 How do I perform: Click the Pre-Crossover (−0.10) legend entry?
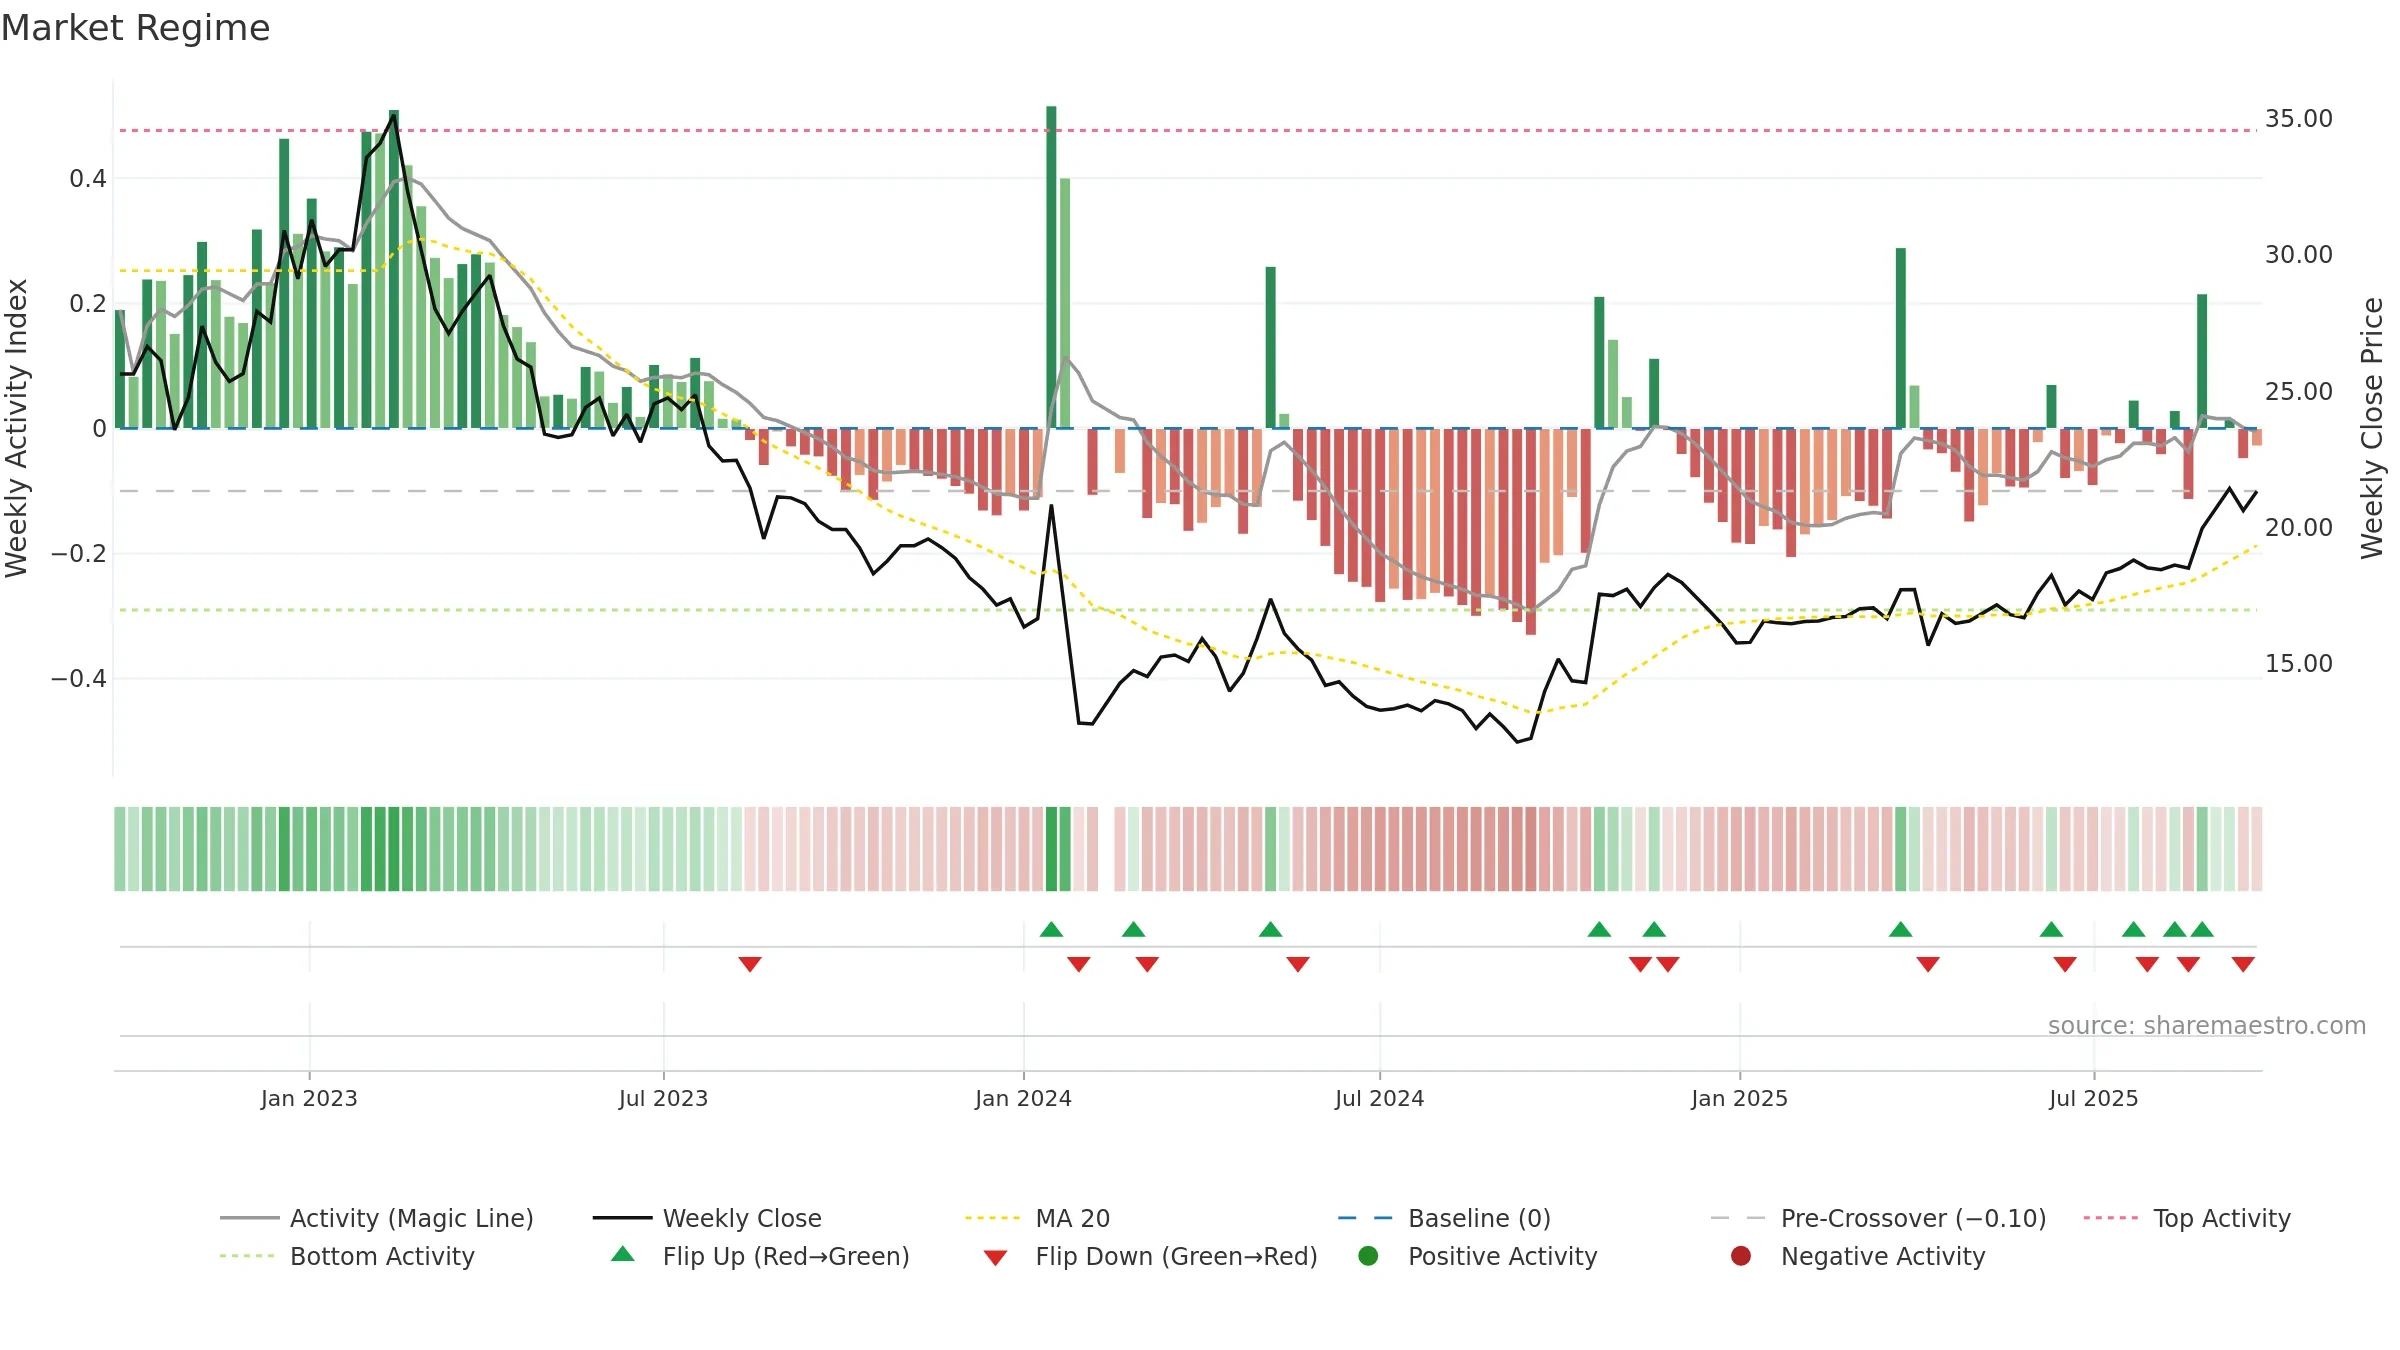pos(1878,1218)
